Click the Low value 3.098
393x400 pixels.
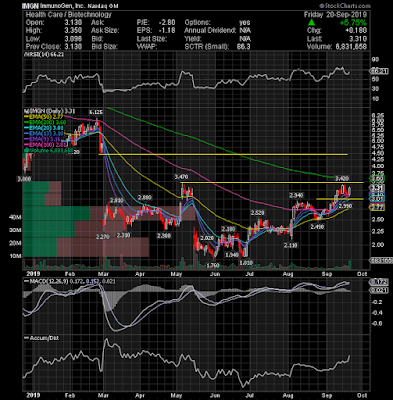[x=72, y=39]
